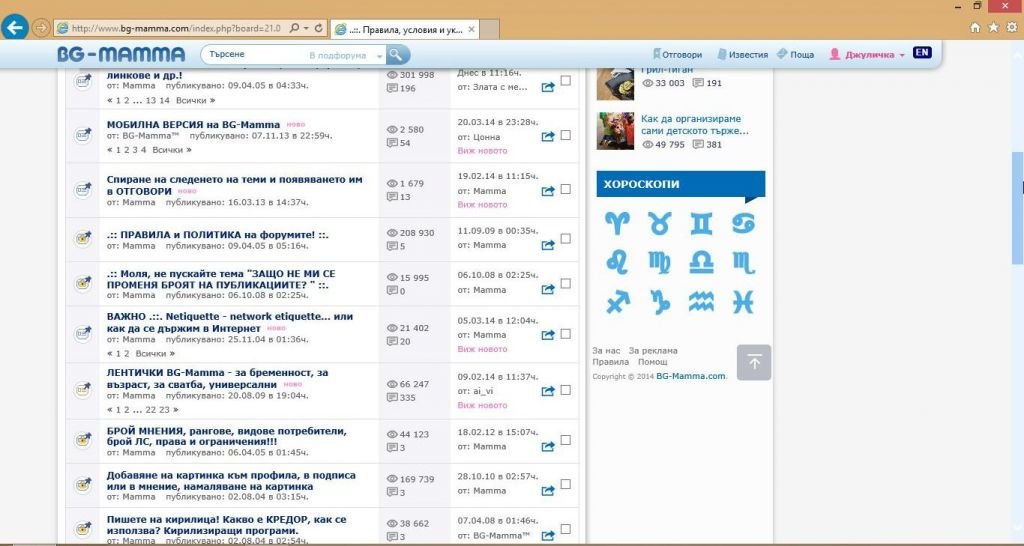The image size is (1024, 546).
Task: Go to last post of МОБИЛНА ВЕРСИЯ topic
Action: pyautogui.click(x=548, y=136)
